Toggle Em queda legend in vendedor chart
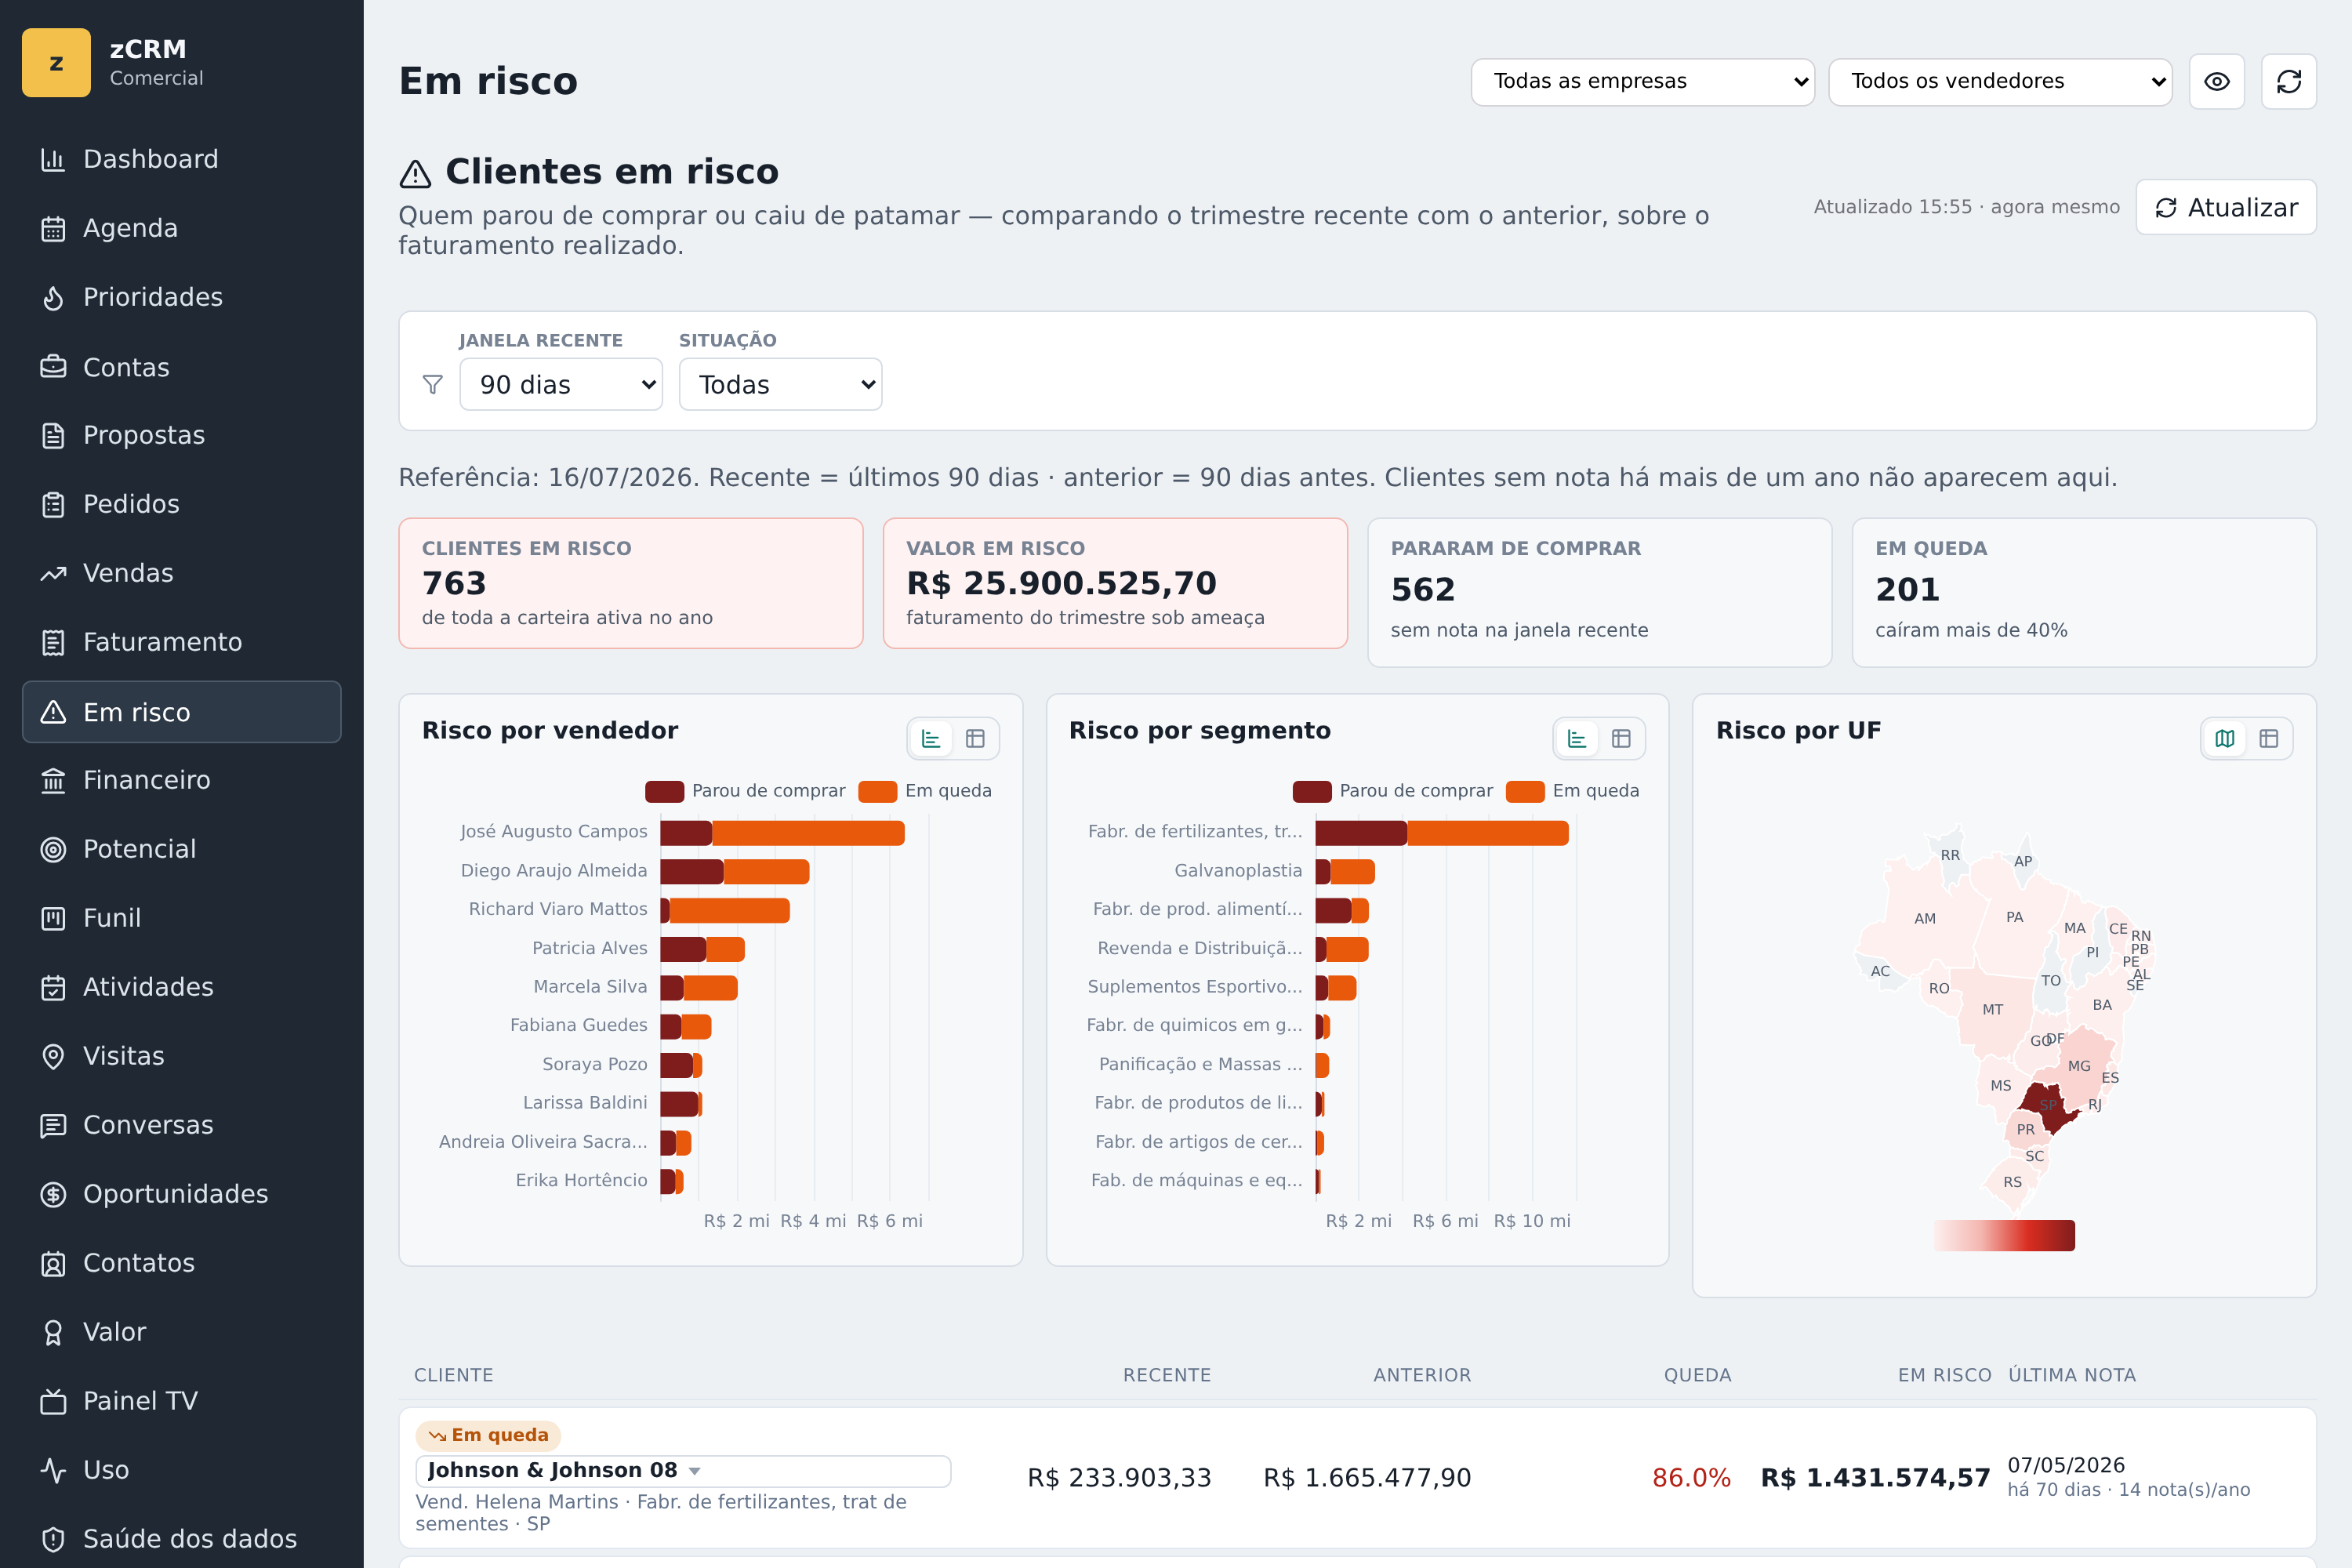 (x=925, y=791)
